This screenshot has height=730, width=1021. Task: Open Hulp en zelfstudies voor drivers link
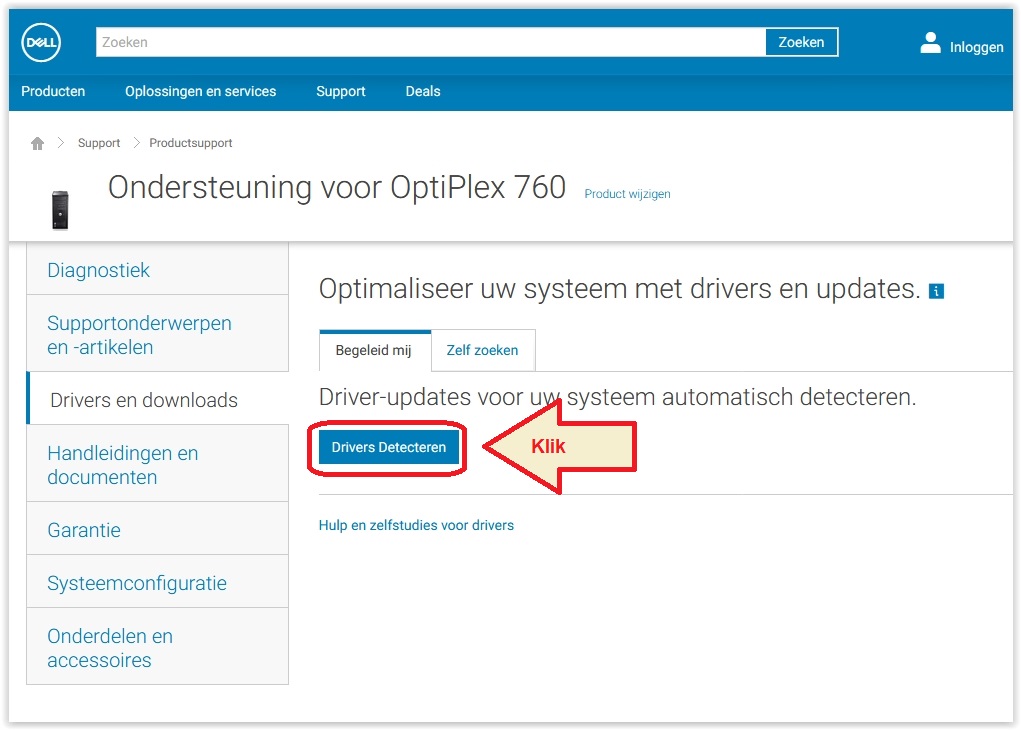tap(416, 525)
